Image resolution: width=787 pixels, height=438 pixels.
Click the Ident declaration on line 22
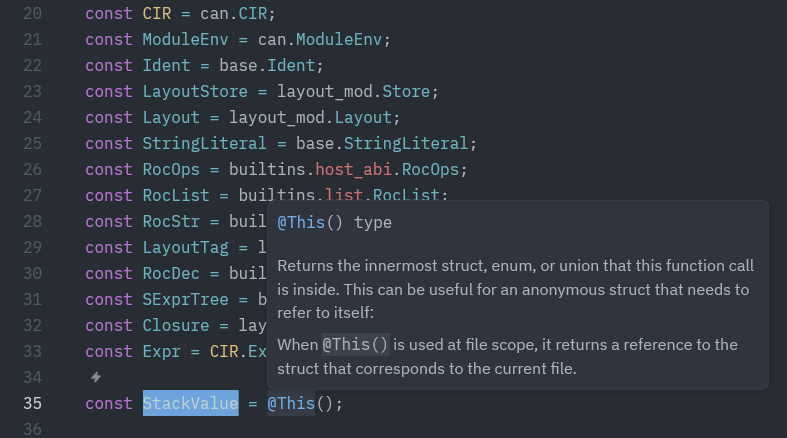[166, 66]
